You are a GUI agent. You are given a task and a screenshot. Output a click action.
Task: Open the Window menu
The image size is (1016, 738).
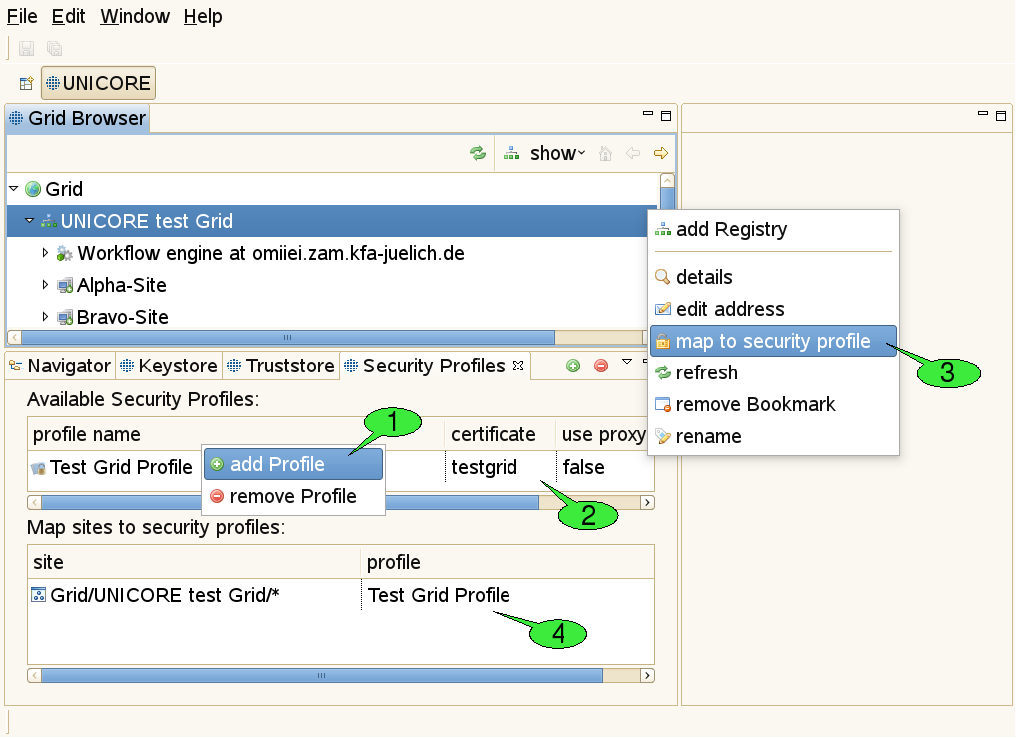point(135,16)
